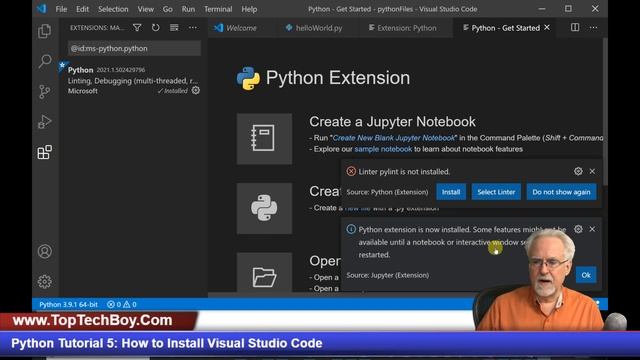The height and width of the screenshot is (360, 640).
Task: Open Jupyter notification settings gear
Action: pyautogui.click(x=578, y=229)
